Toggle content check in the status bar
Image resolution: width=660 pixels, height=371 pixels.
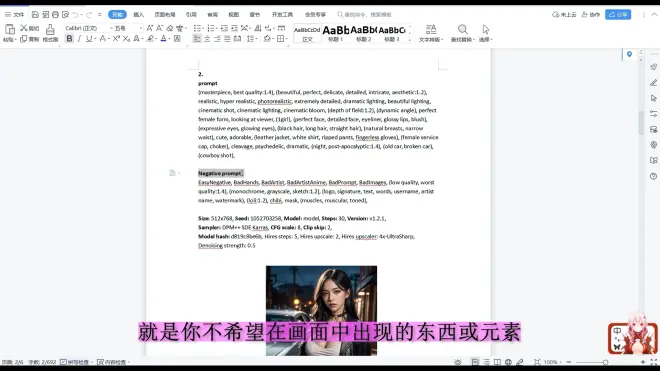coord(112,362)
